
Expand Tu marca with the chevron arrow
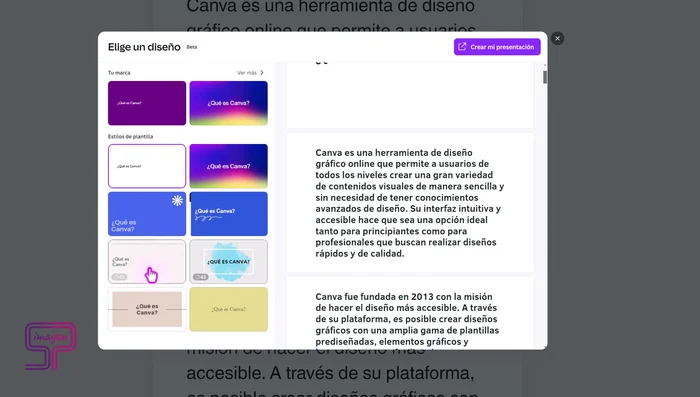pyautogui.click(x=262, y=73)
